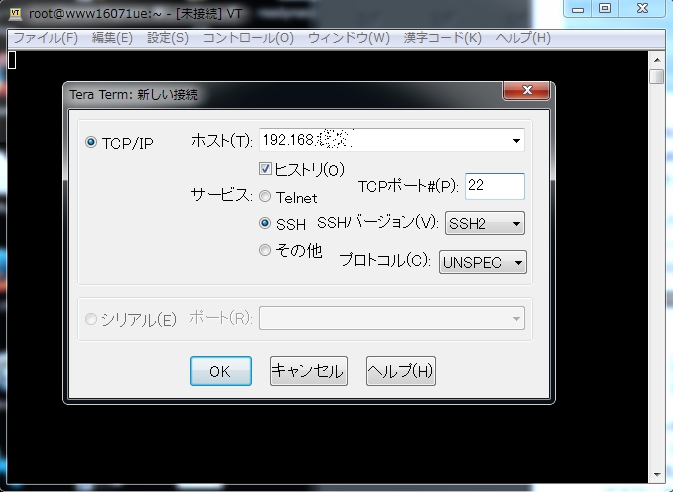Viewport: 673px width, 492px height.
Task: Click the ヘルプ(H) button in dialog
Action: pyautogui.click(x=400, y=371)
